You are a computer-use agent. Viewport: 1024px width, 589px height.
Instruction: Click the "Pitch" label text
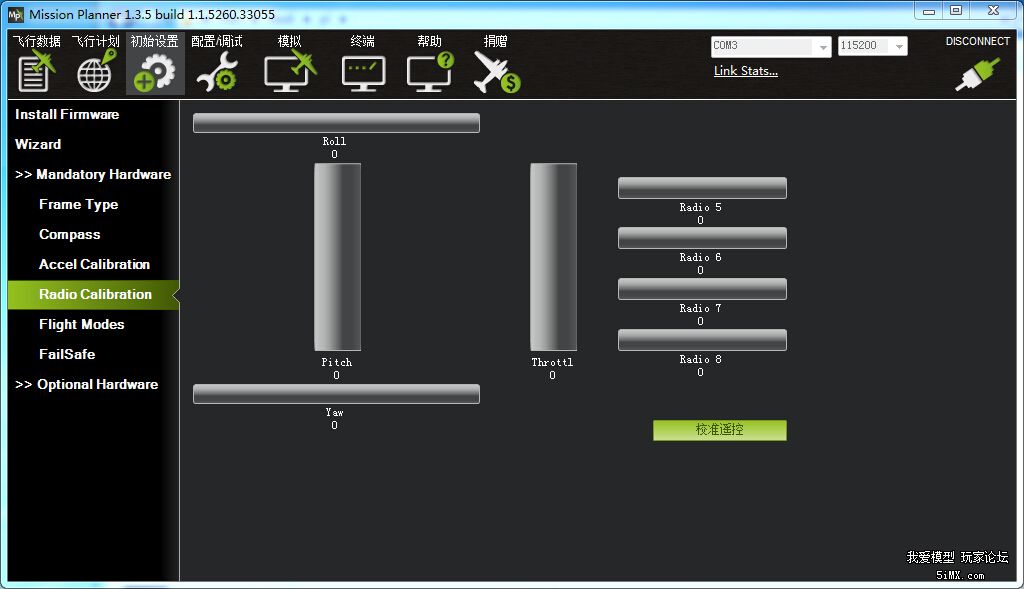(336, 362)
